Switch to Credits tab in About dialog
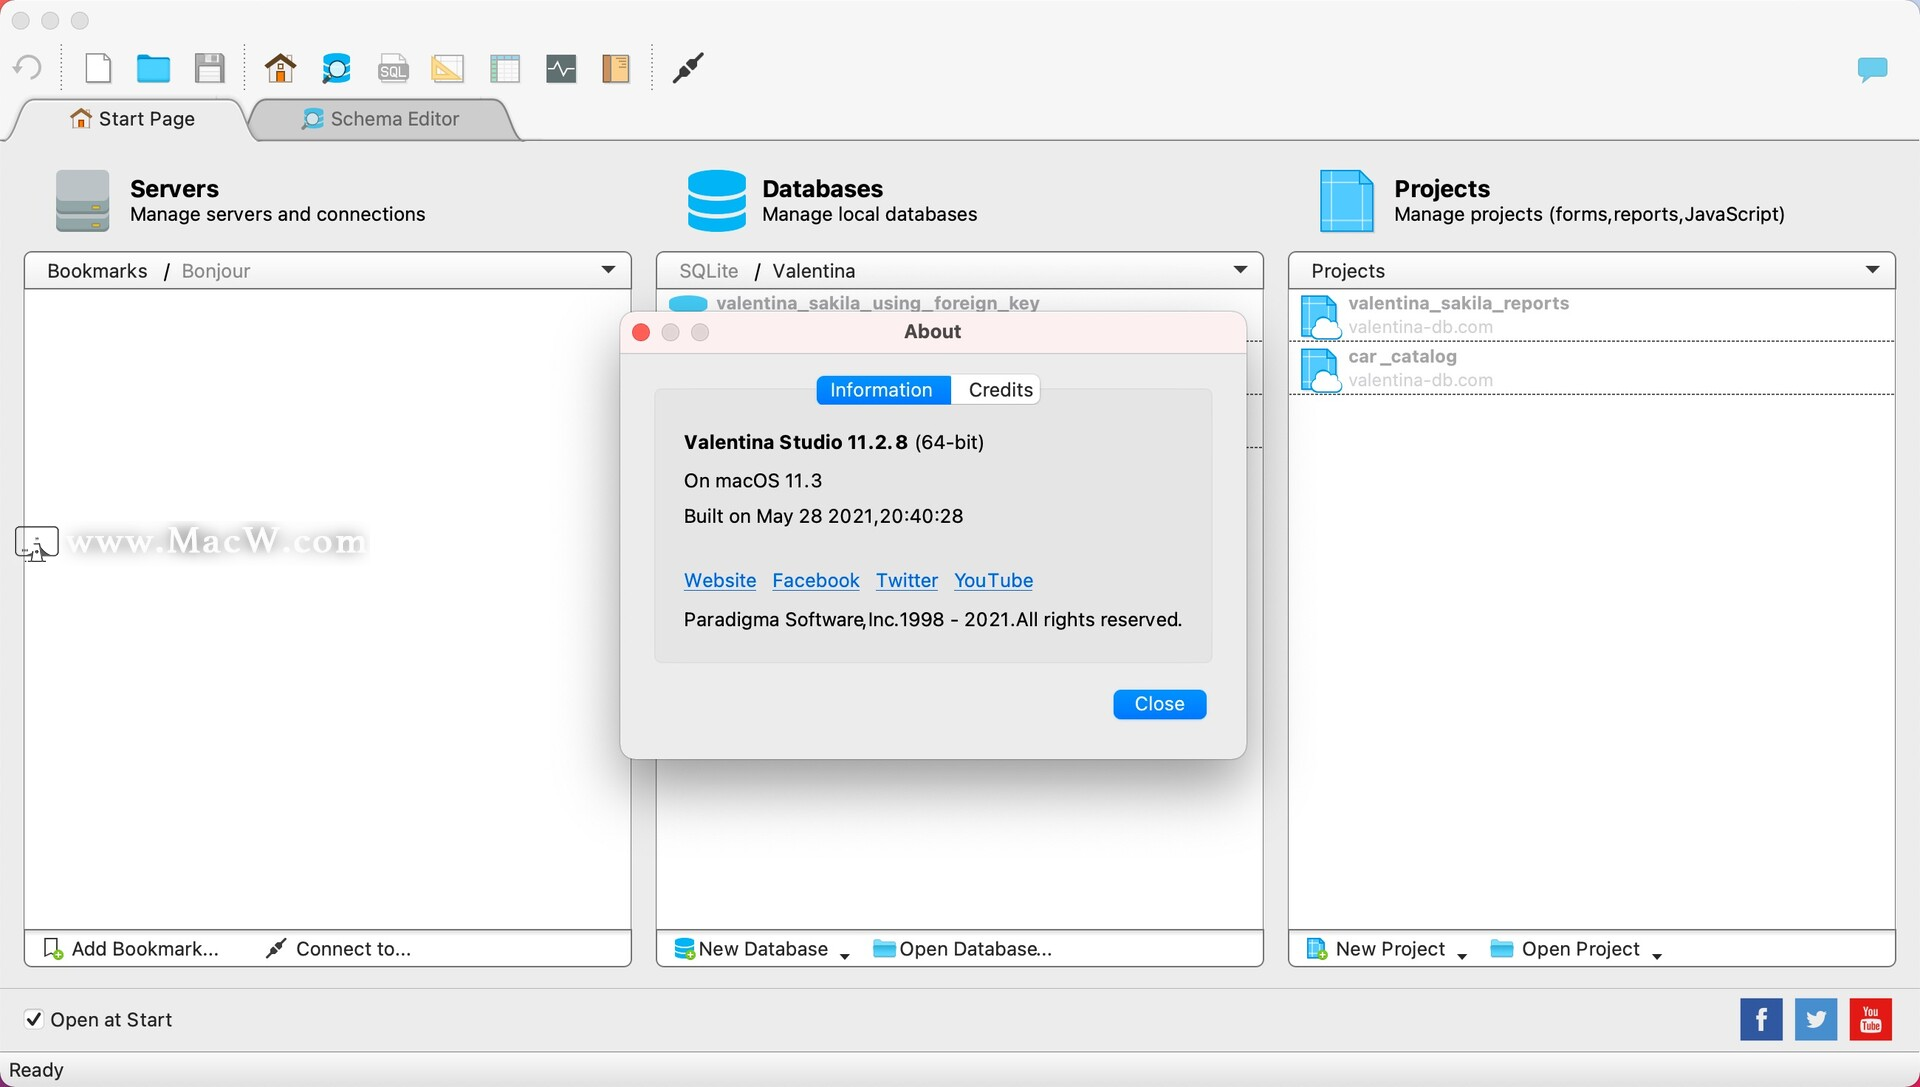The image size is (1920, 1087). (x=1000, y=389)
